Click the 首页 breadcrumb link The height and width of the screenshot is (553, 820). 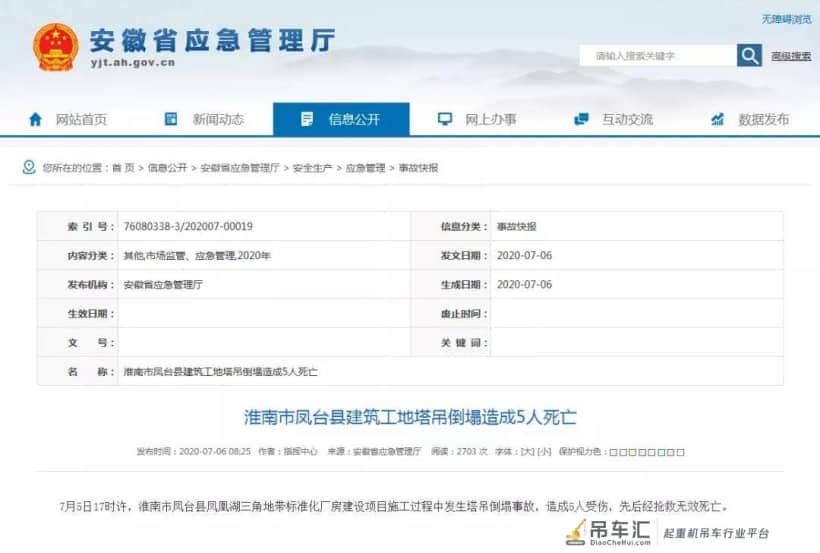pyautogui.click(x=123, y=168)
